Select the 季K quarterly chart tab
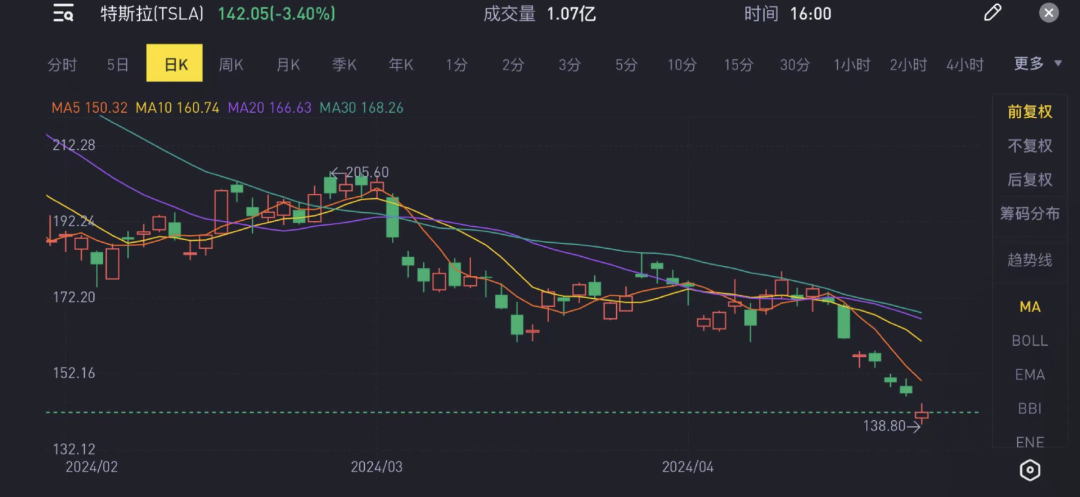The width and height of the screenshot is (1080, 497). coord(344,64)
